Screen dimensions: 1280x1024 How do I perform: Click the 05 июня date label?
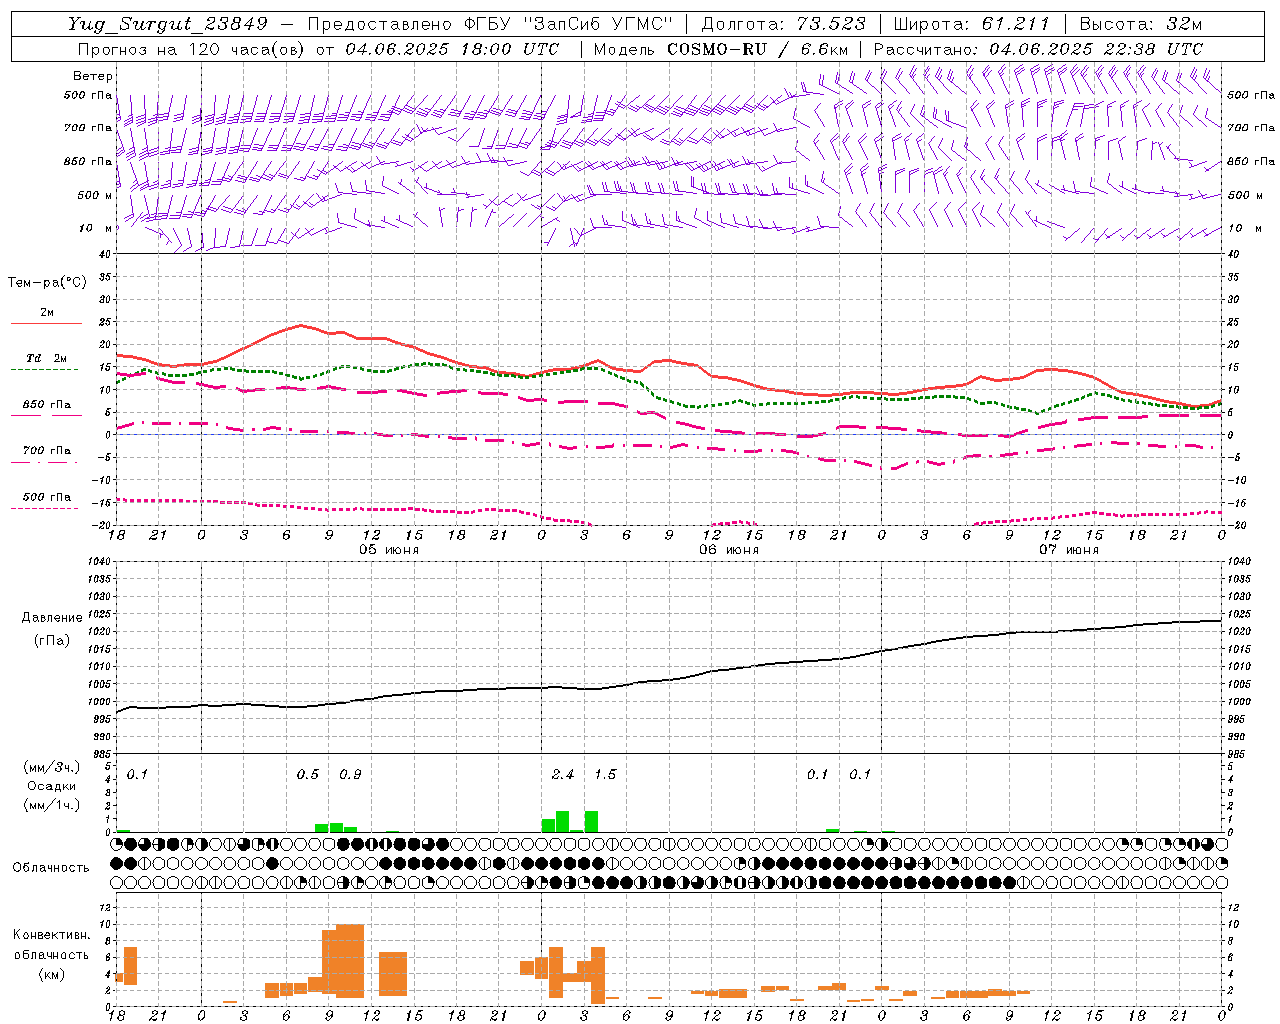[389, 549]
